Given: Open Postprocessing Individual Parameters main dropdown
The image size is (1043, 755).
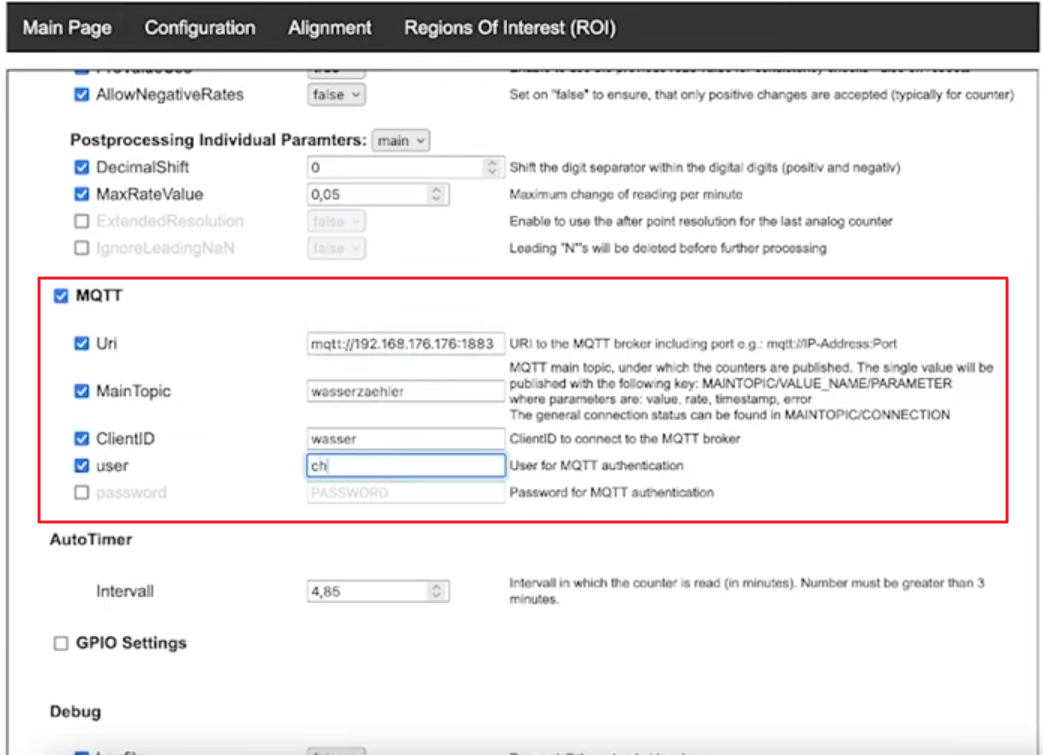Looking at the screenshot, I should (400, 141).
